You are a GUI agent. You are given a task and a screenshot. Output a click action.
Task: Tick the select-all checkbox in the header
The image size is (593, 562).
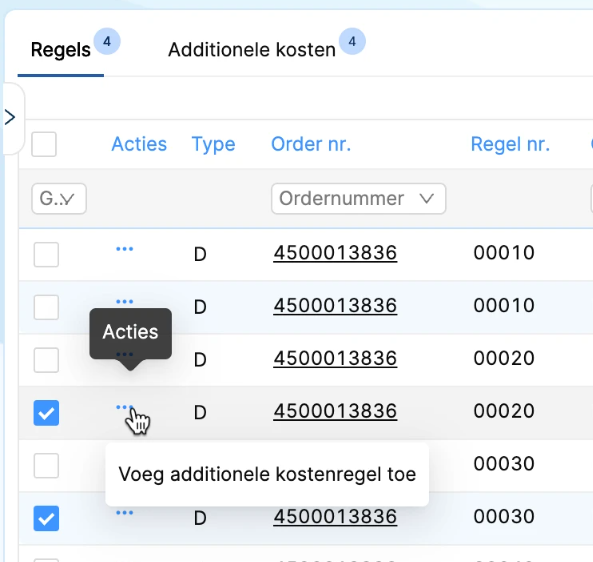(44, 144)
